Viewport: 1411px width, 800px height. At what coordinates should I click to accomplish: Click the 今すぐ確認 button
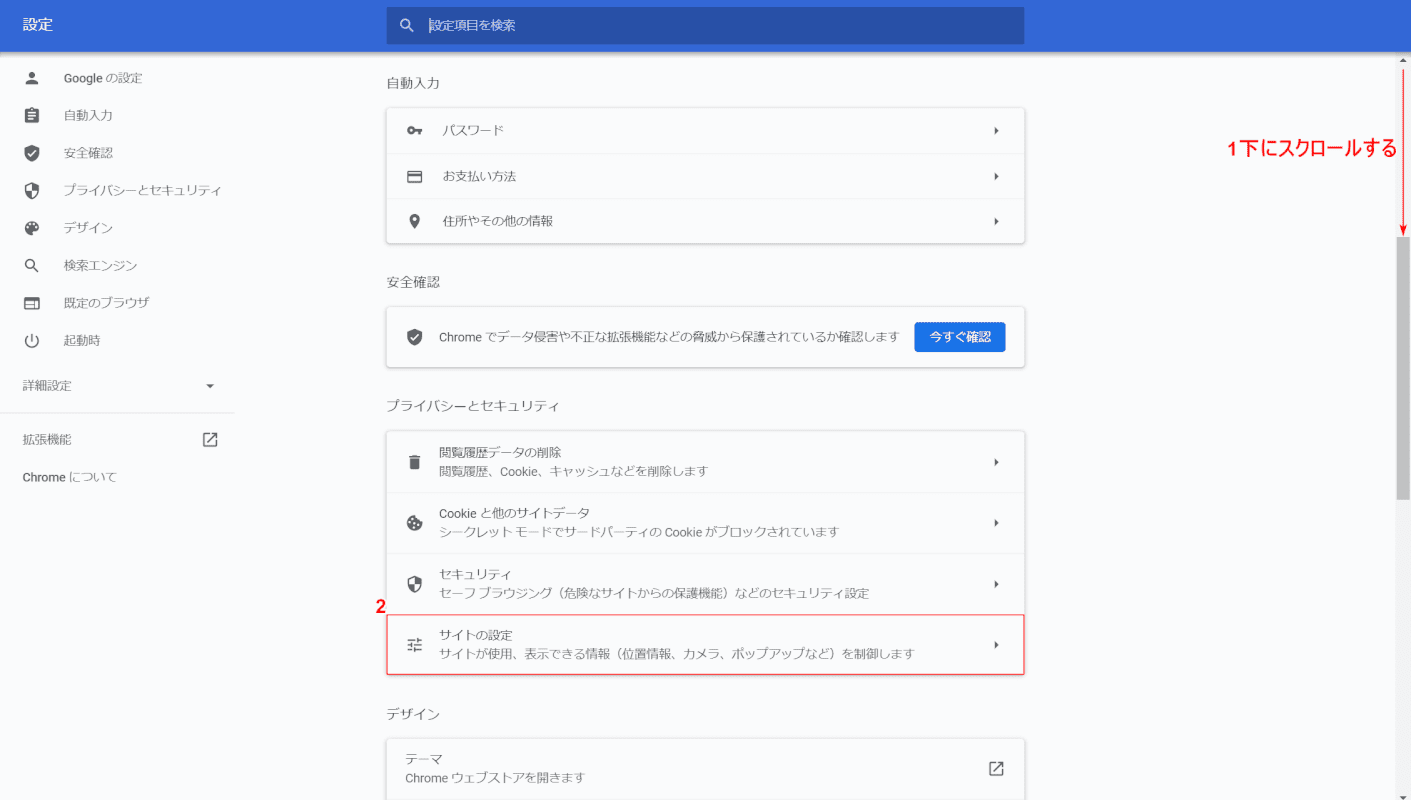(x=960, y=337)
